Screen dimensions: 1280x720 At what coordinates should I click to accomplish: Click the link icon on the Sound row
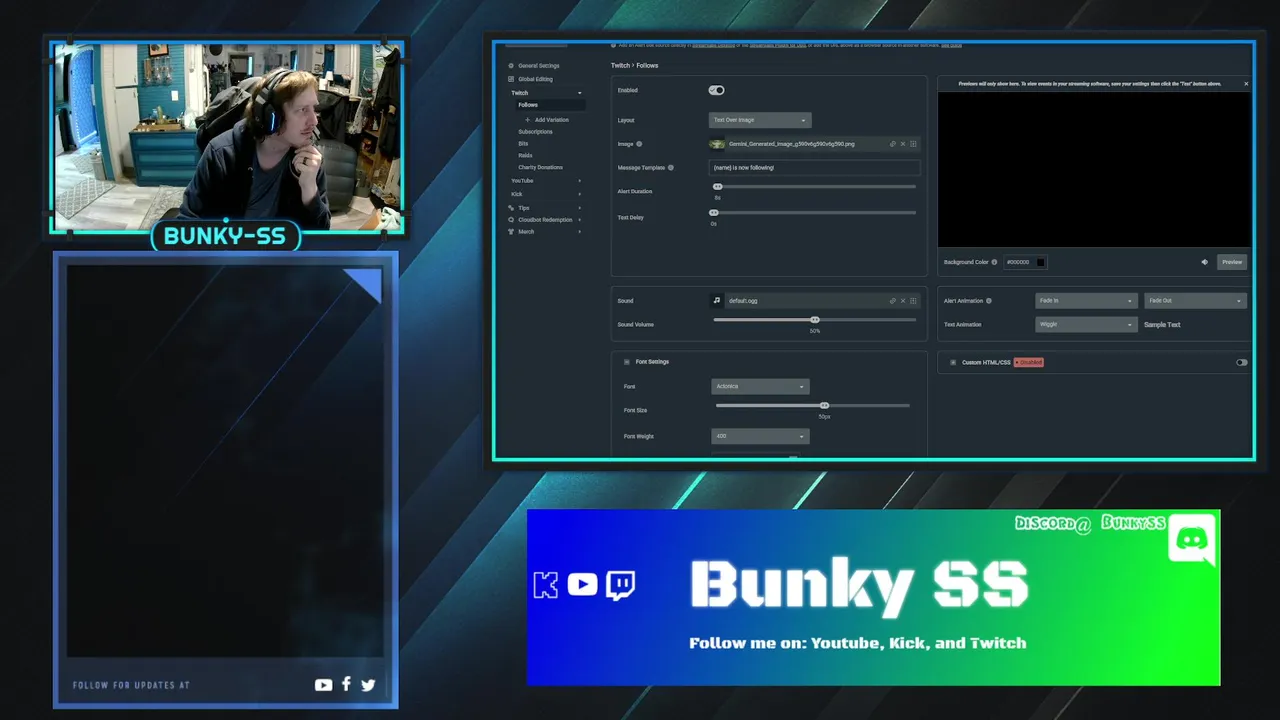[893, 300]
